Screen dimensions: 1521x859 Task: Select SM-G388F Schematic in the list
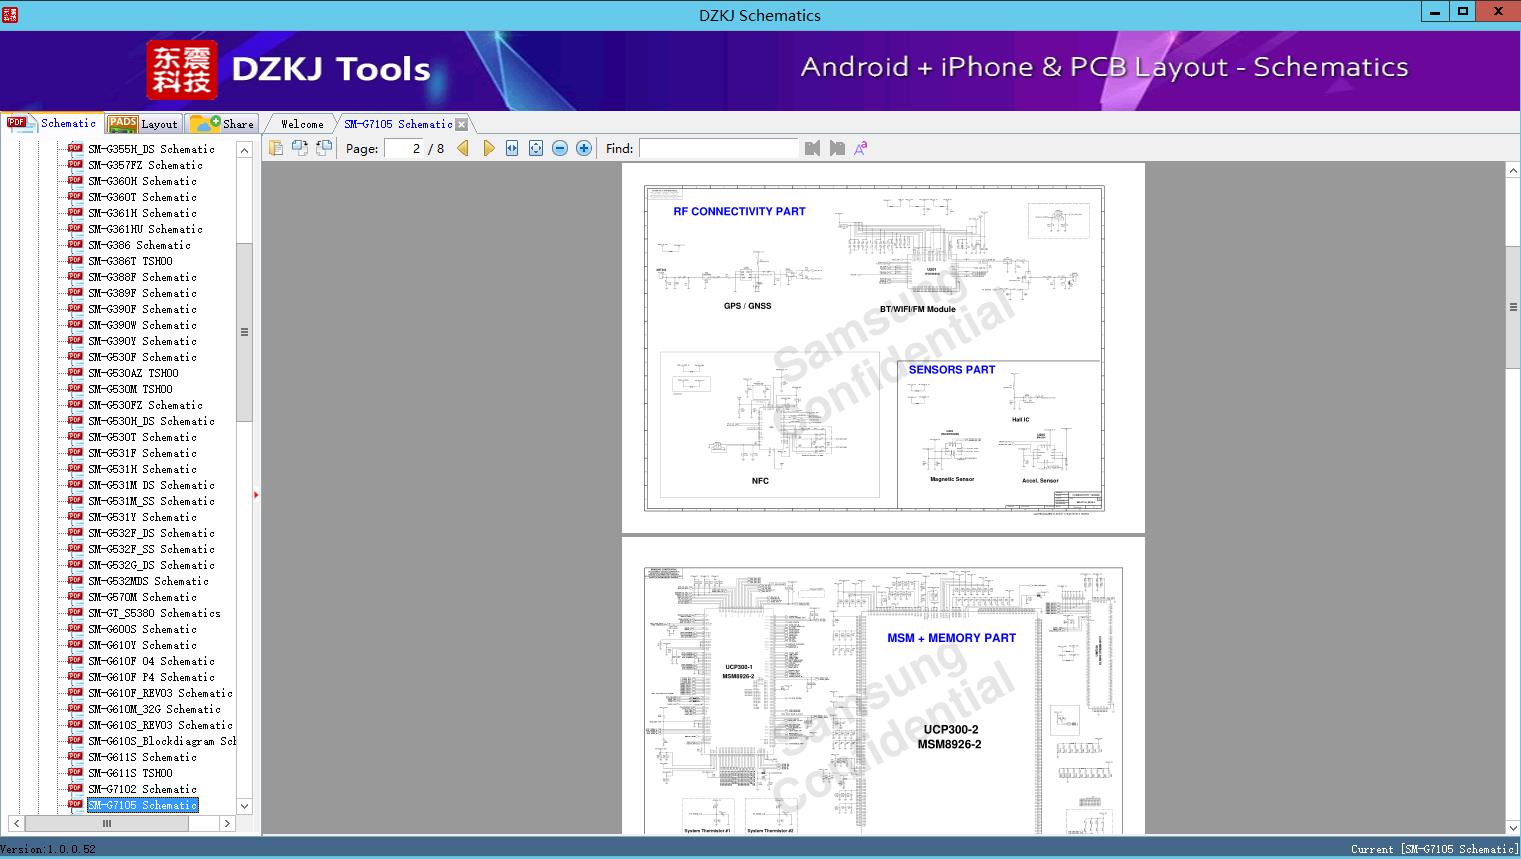(142, 277)
